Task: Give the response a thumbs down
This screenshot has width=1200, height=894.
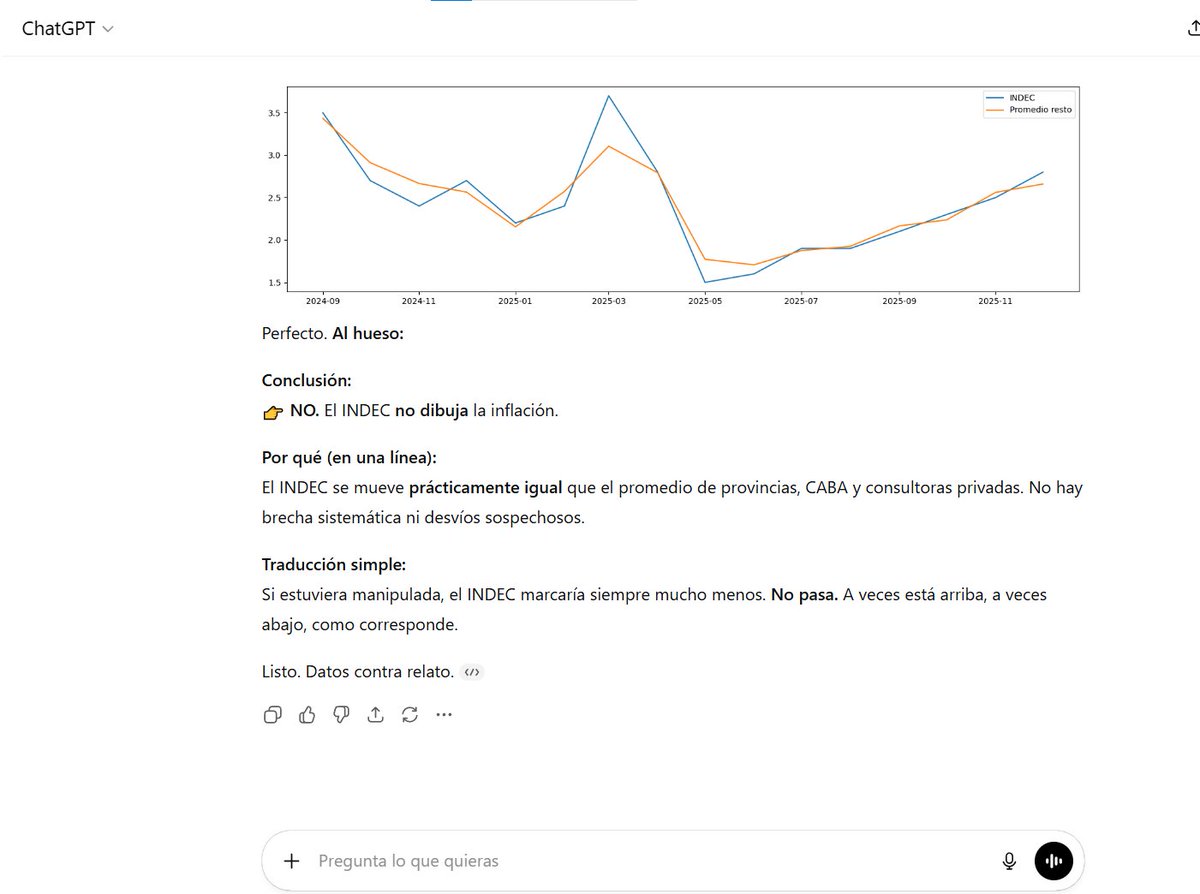Action: click(341, 714)
